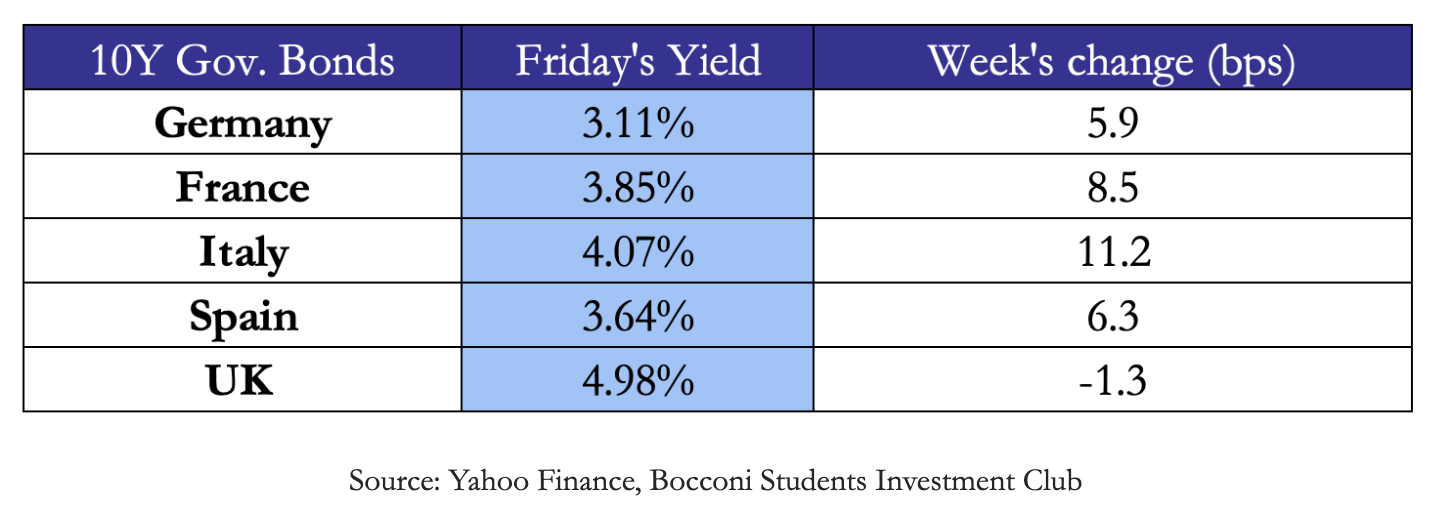Click the Spain row label
Viewport: 1440px width, 510px height.
coord(242,316)
